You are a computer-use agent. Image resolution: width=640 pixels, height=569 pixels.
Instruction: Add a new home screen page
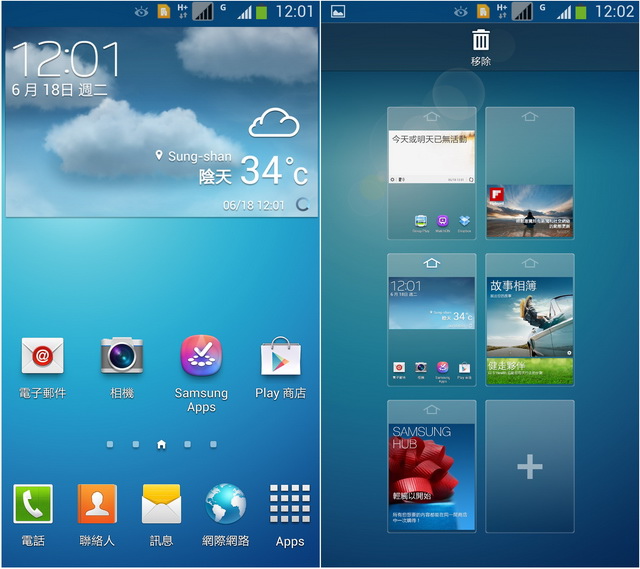point(530,467)
